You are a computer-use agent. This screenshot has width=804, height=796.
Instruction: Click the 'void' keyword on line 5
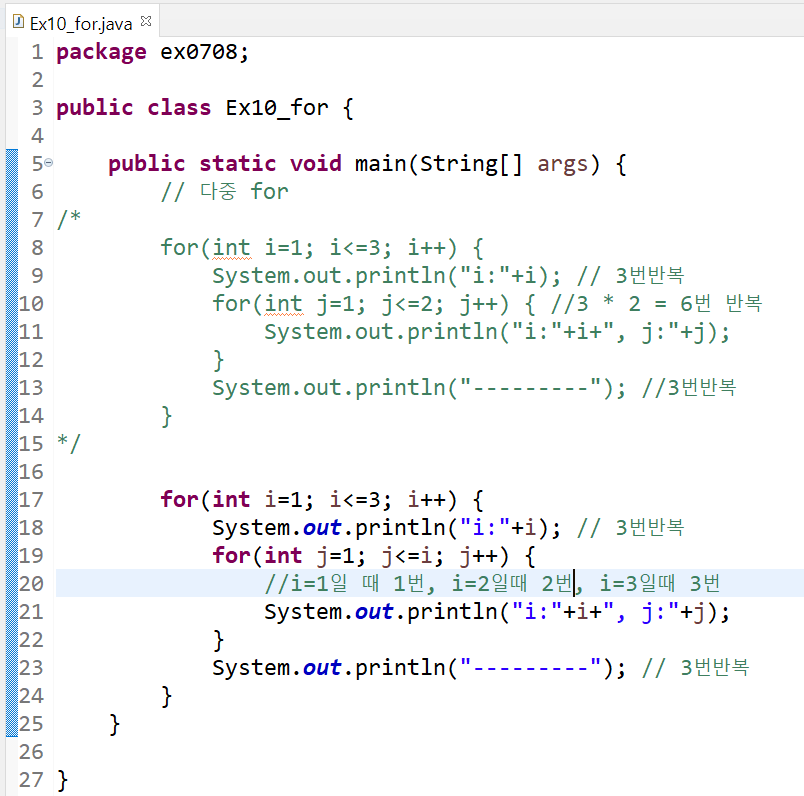[315, 164]
